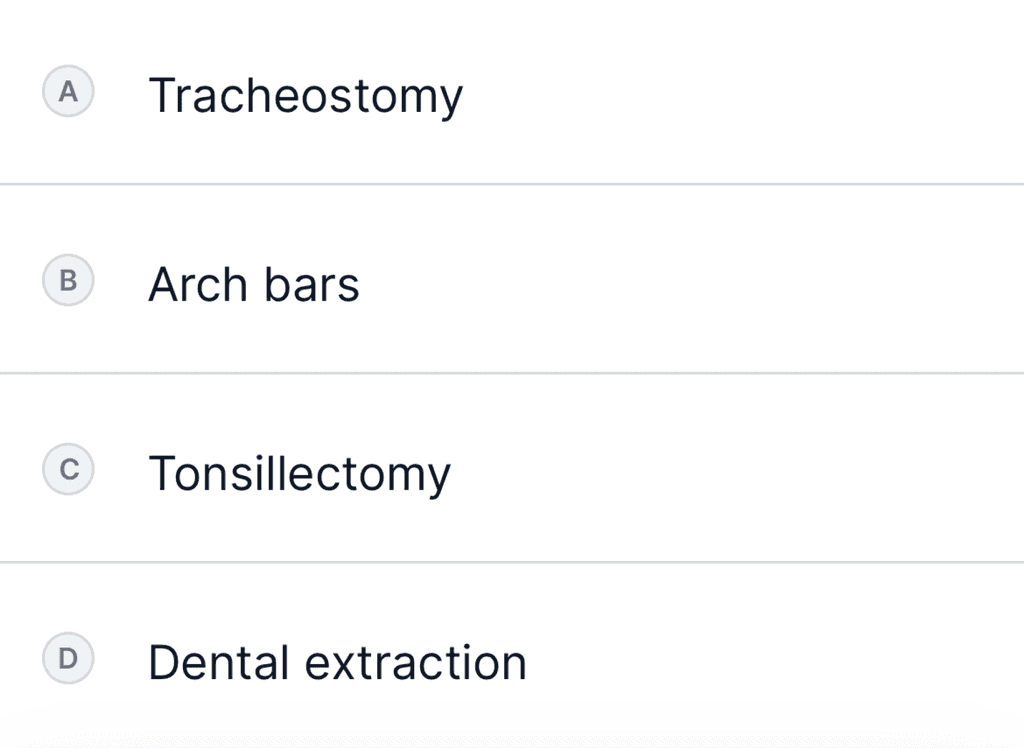
Task: Select the A radio circle
Action: pos(68,92)
